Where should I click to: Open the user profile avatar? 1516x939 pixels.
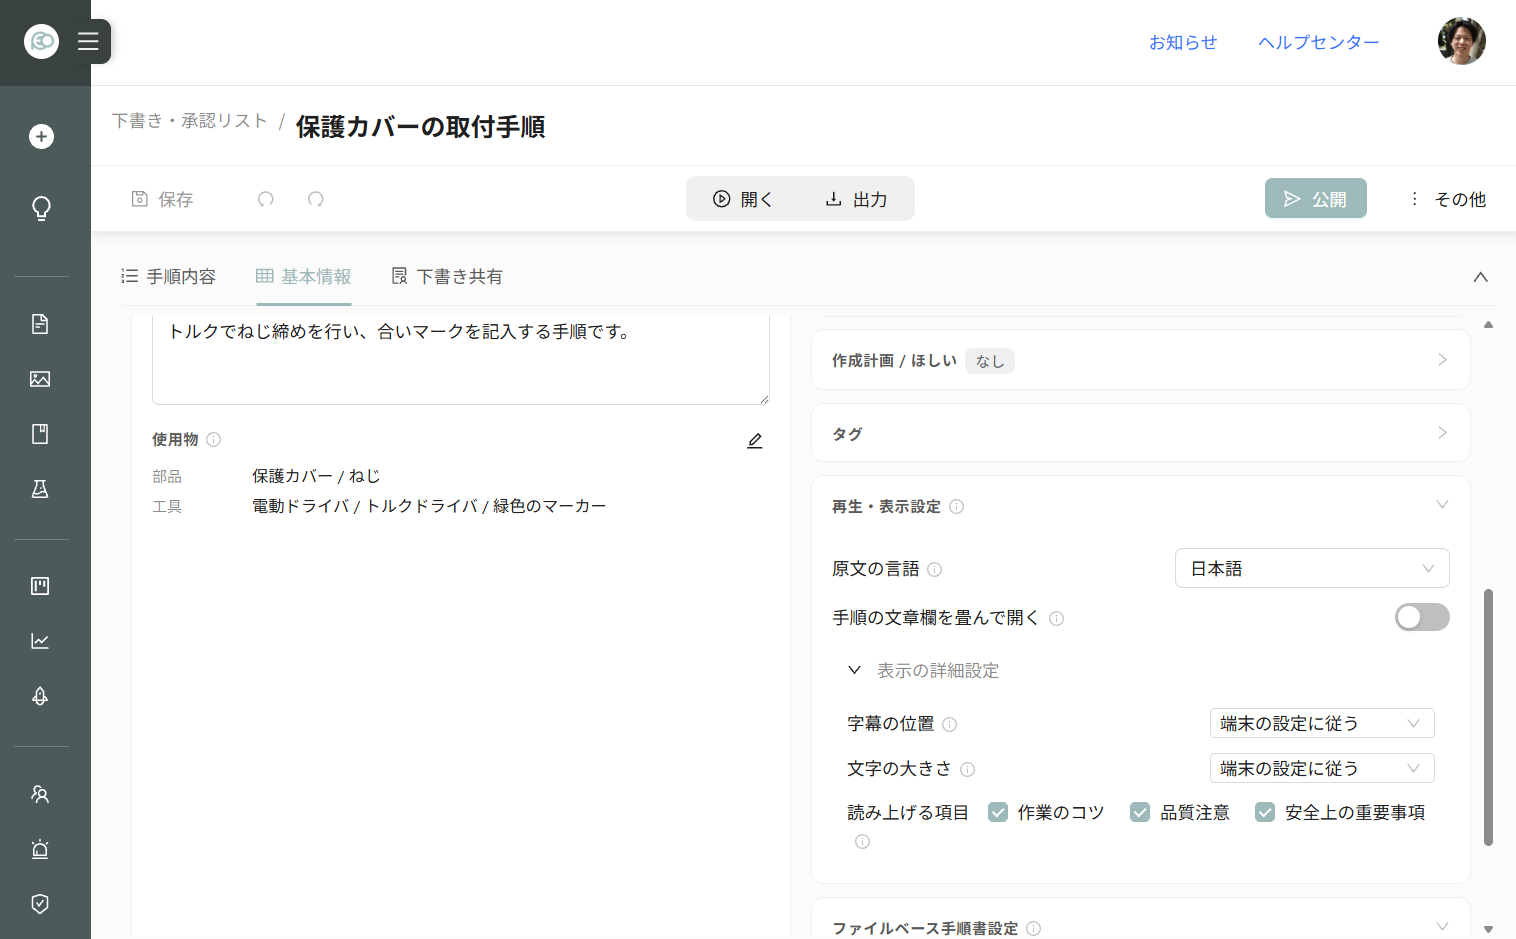tap(1462, 41)
